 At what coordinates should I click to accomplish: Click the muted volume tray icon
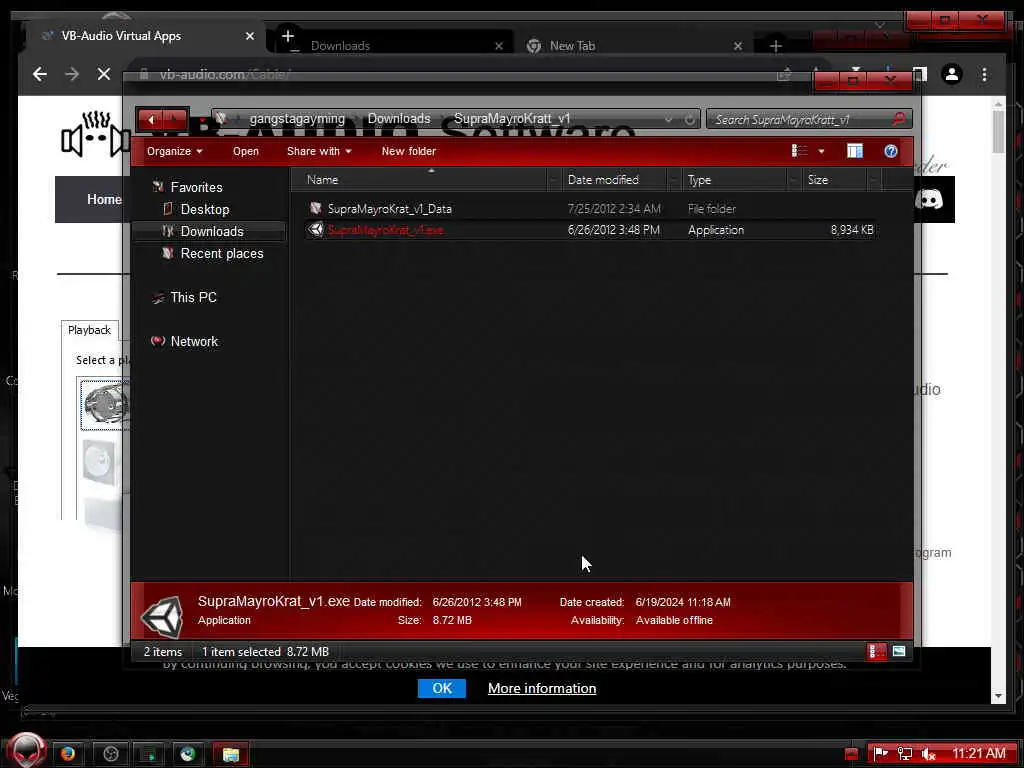928,754
